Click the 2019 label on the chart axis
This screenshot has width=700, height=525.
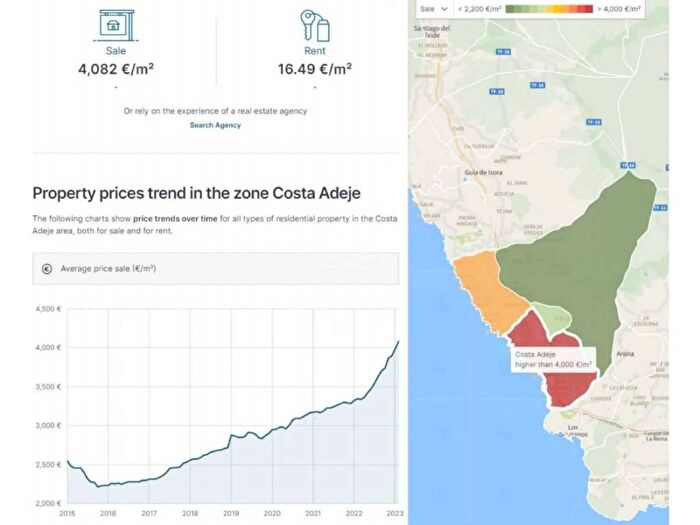point(230,512)
